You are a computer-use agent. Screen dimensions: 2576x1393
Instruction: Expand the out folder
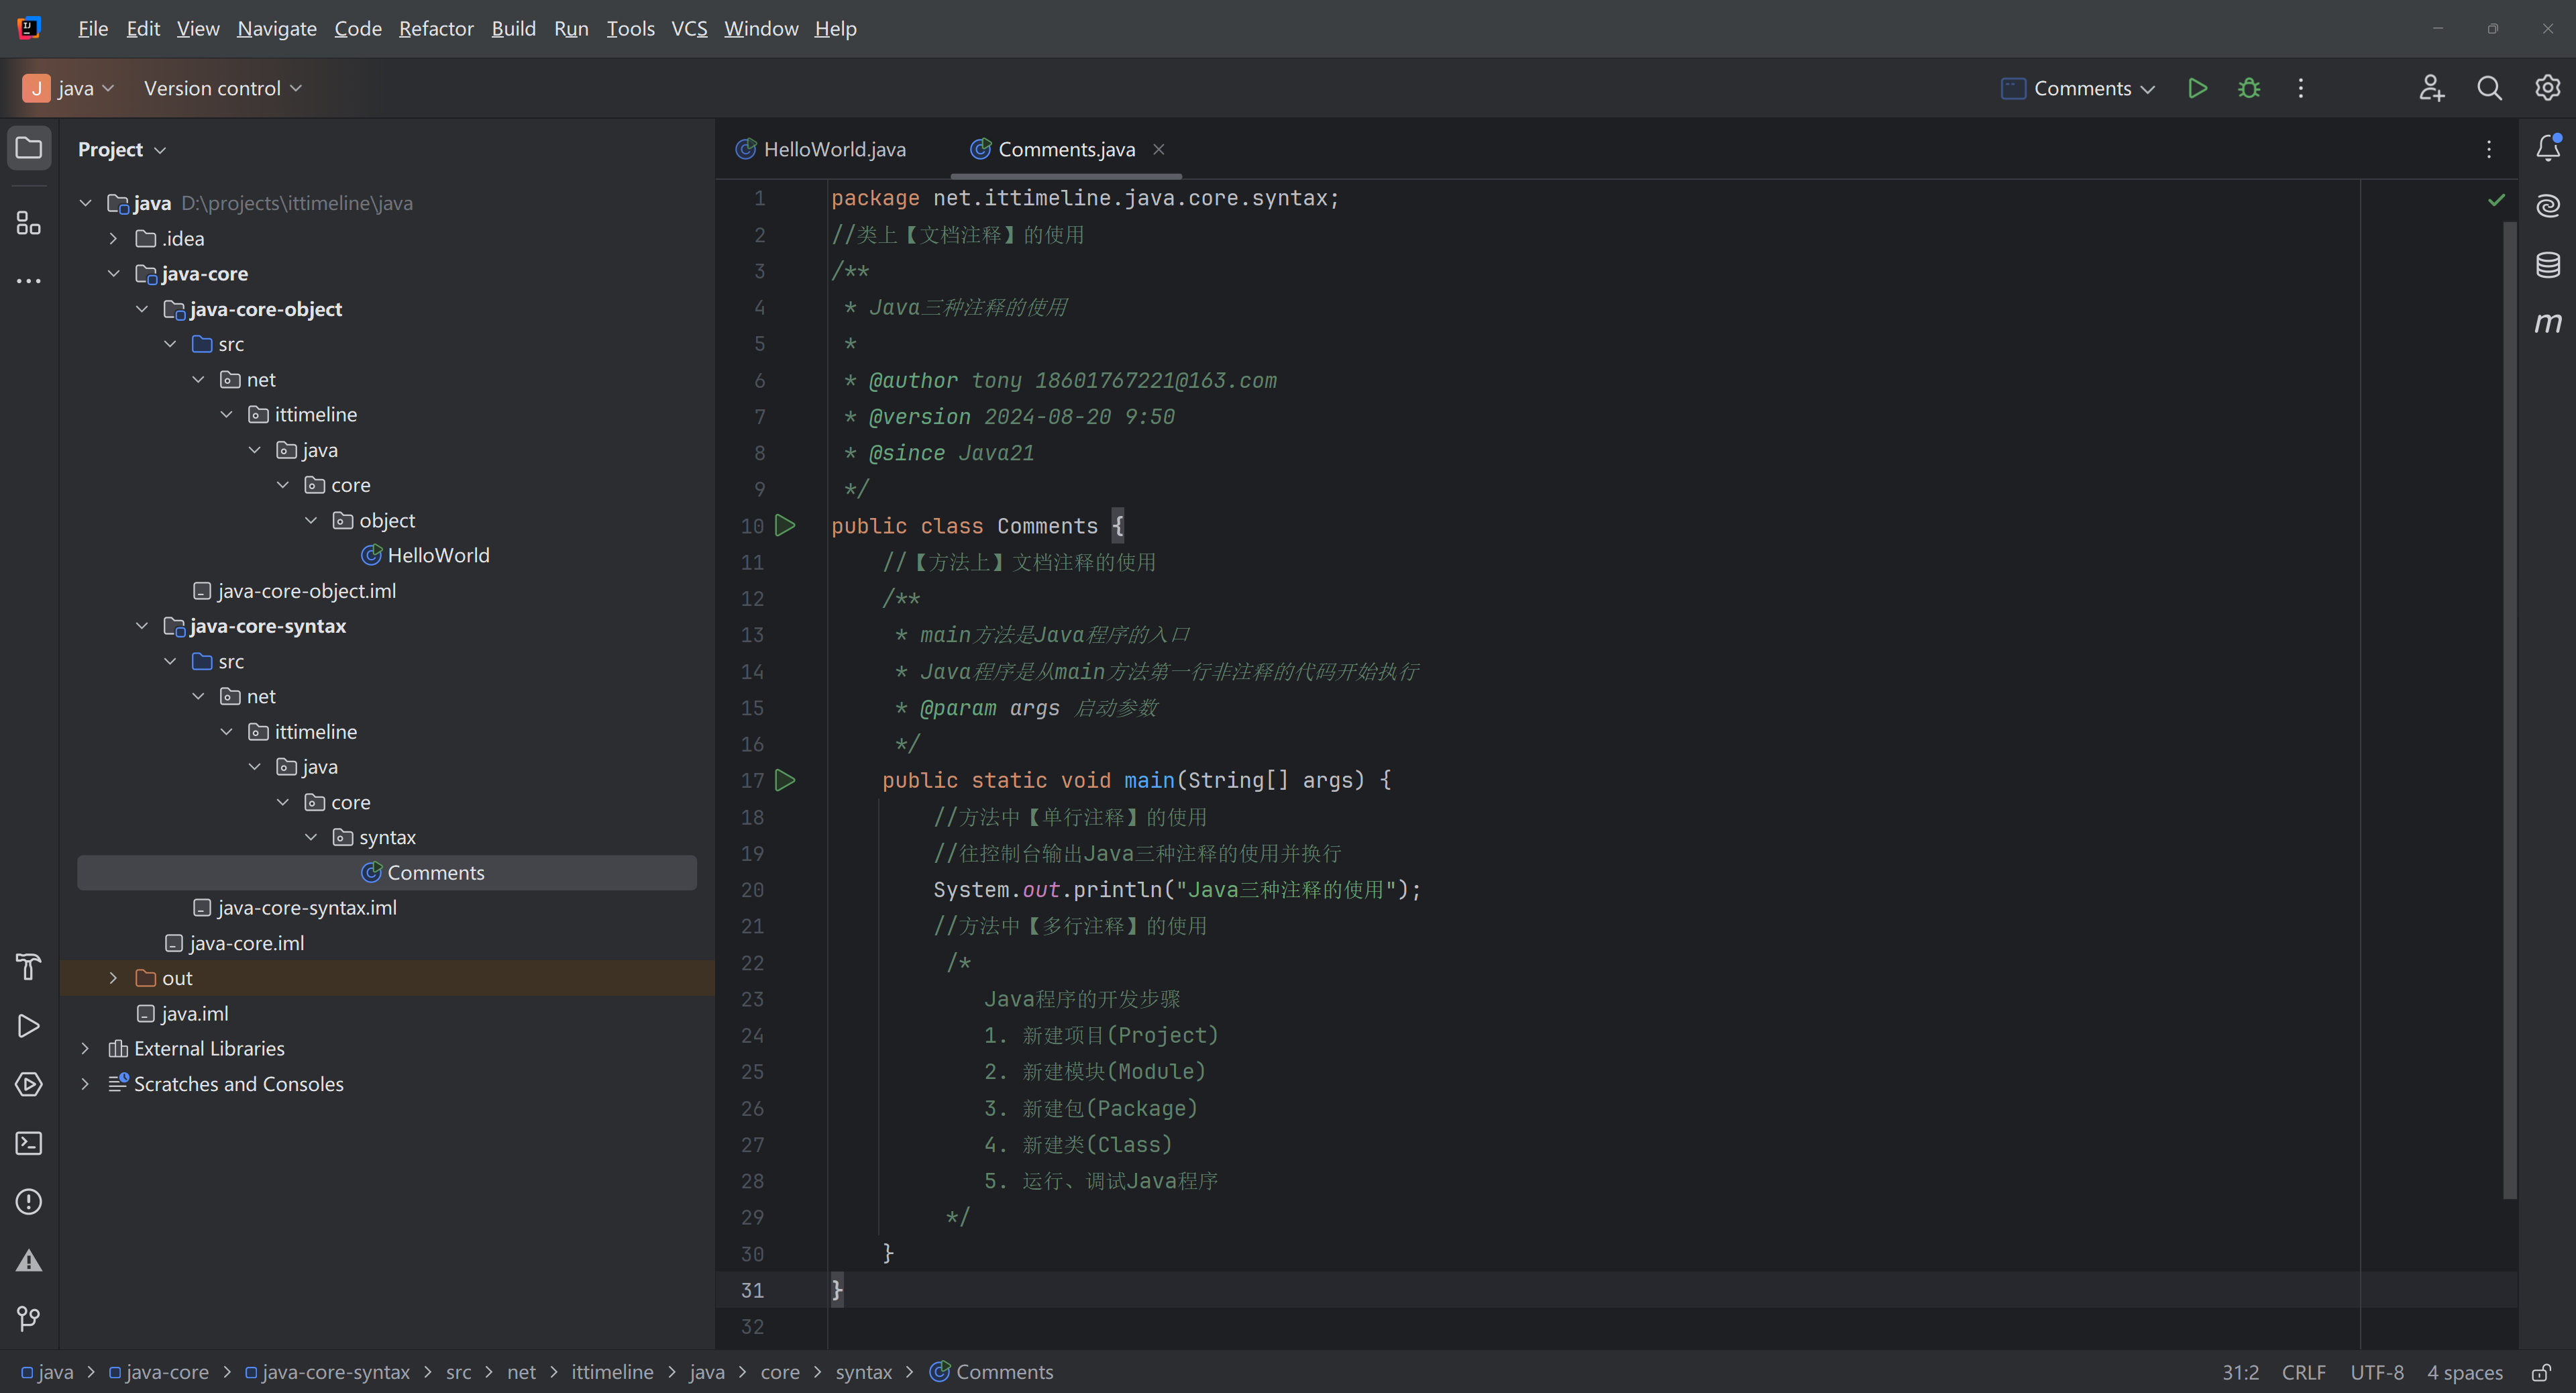click(113, 978)
